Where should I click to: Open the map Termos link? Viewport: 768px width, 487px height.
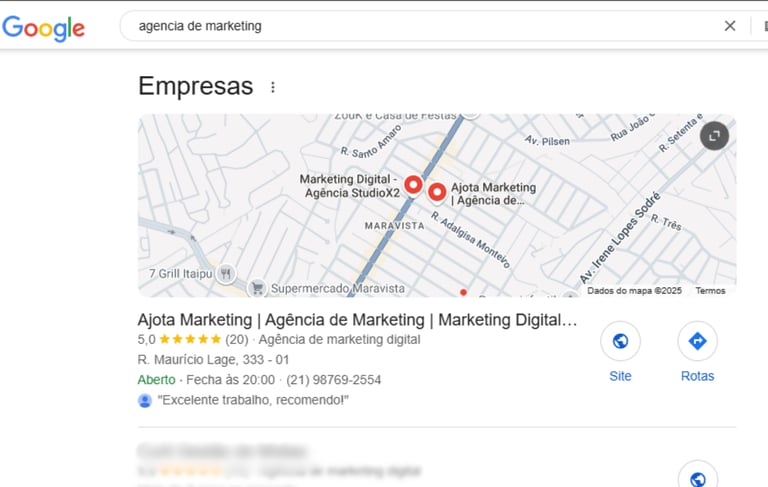(x=710, y=291)
